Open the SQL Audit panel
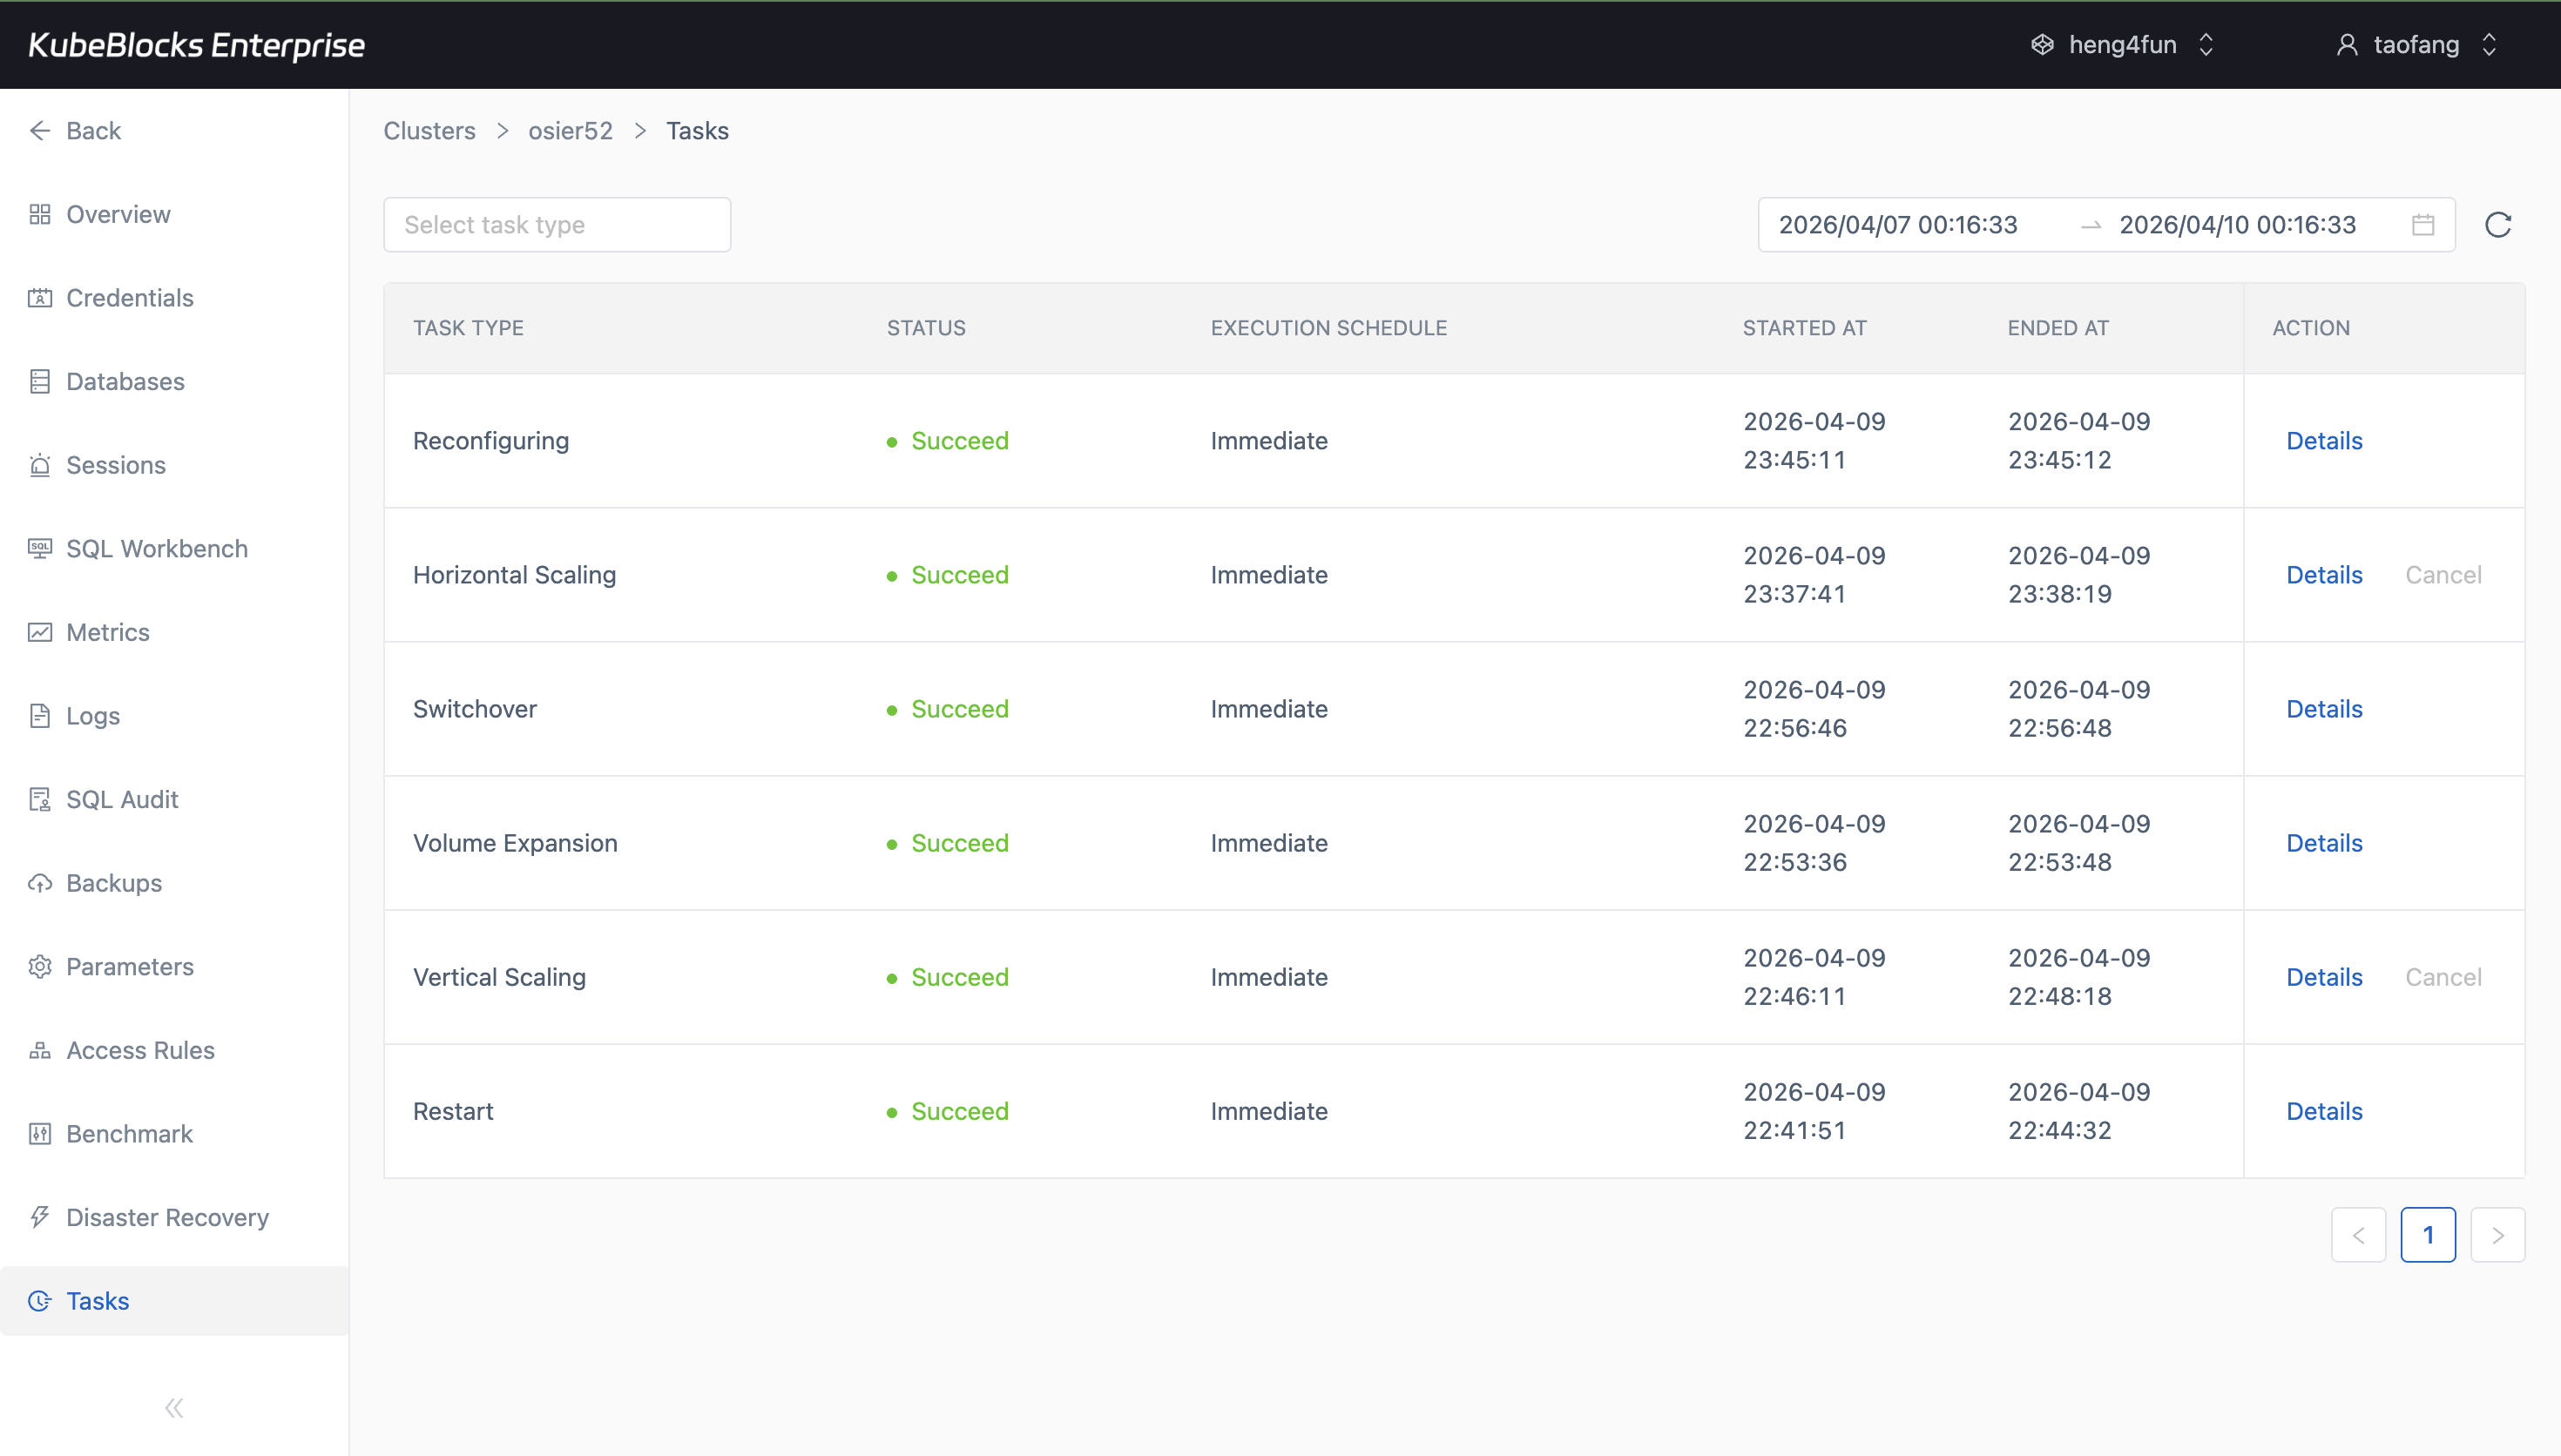Screen dimensions: 2561x1456 [122, 799]
